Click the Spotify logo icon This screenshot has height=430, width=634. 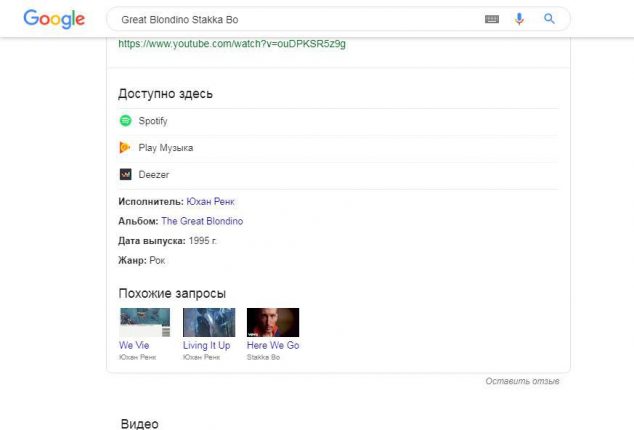point(125,121)
